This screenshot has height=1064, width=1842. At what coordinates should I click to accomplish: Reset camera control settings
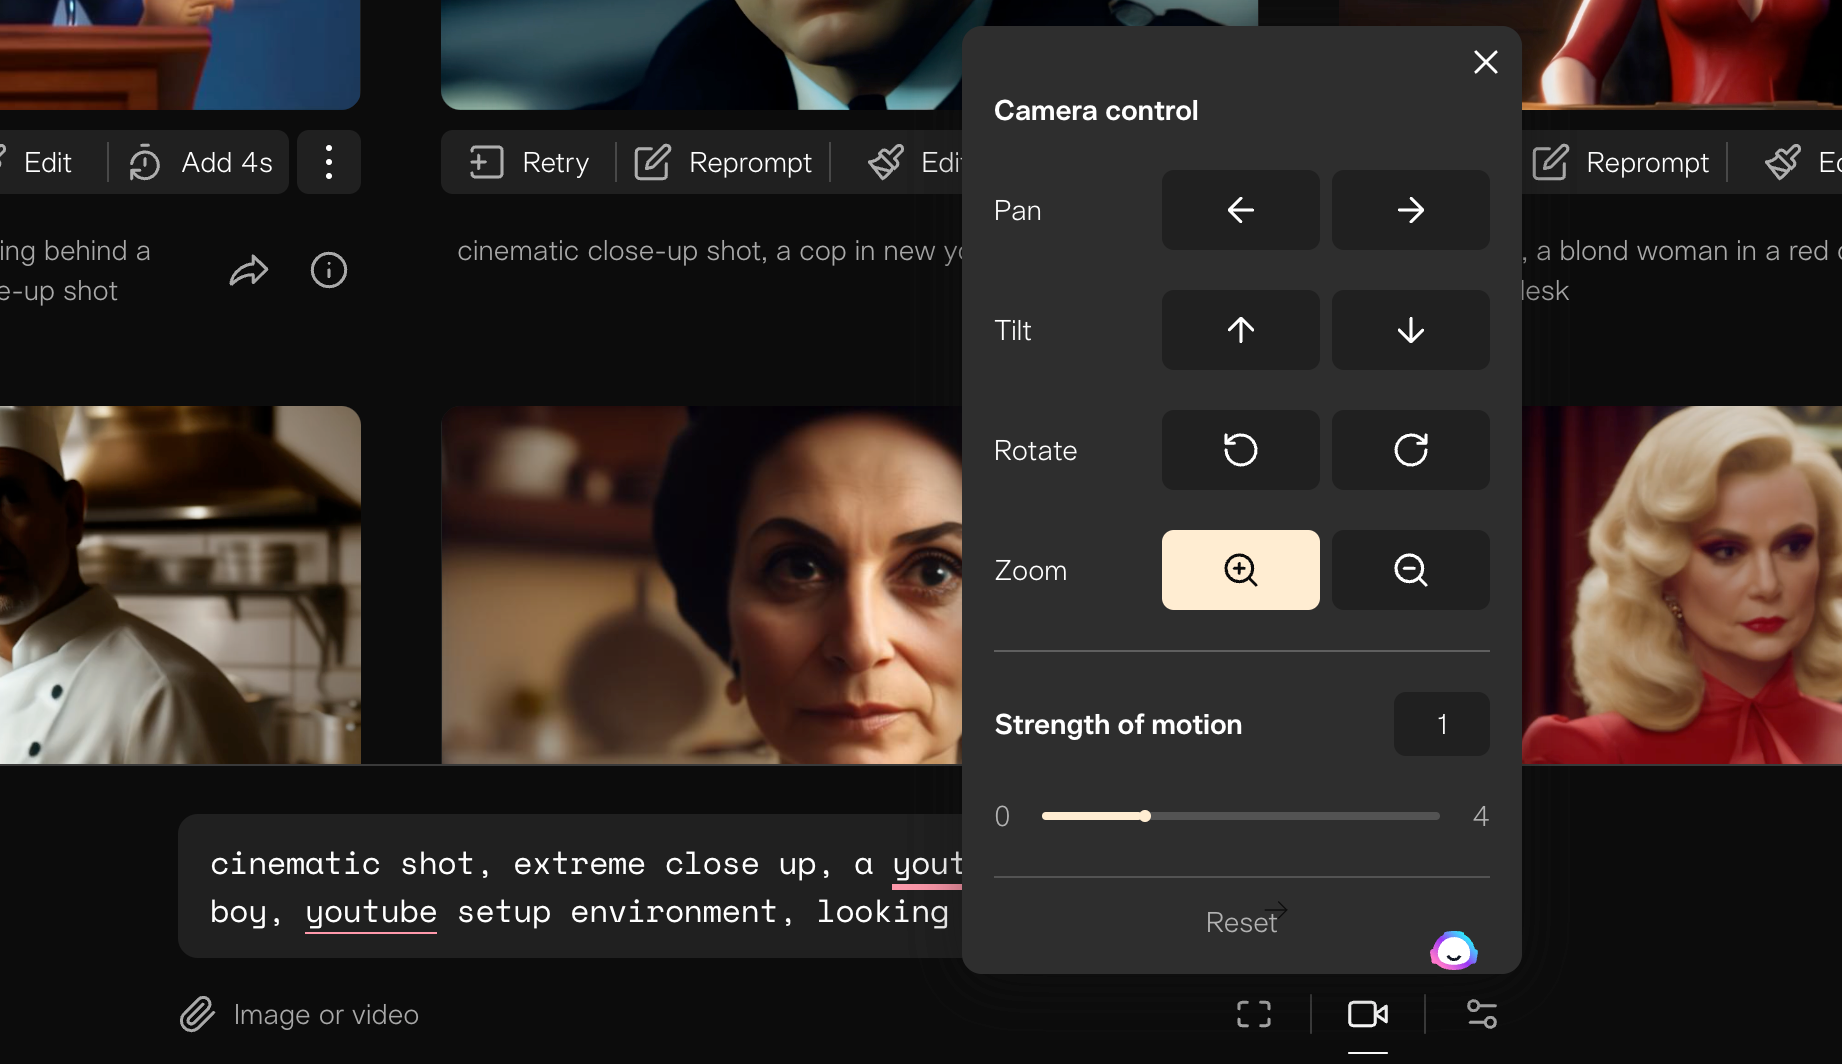1241,922
